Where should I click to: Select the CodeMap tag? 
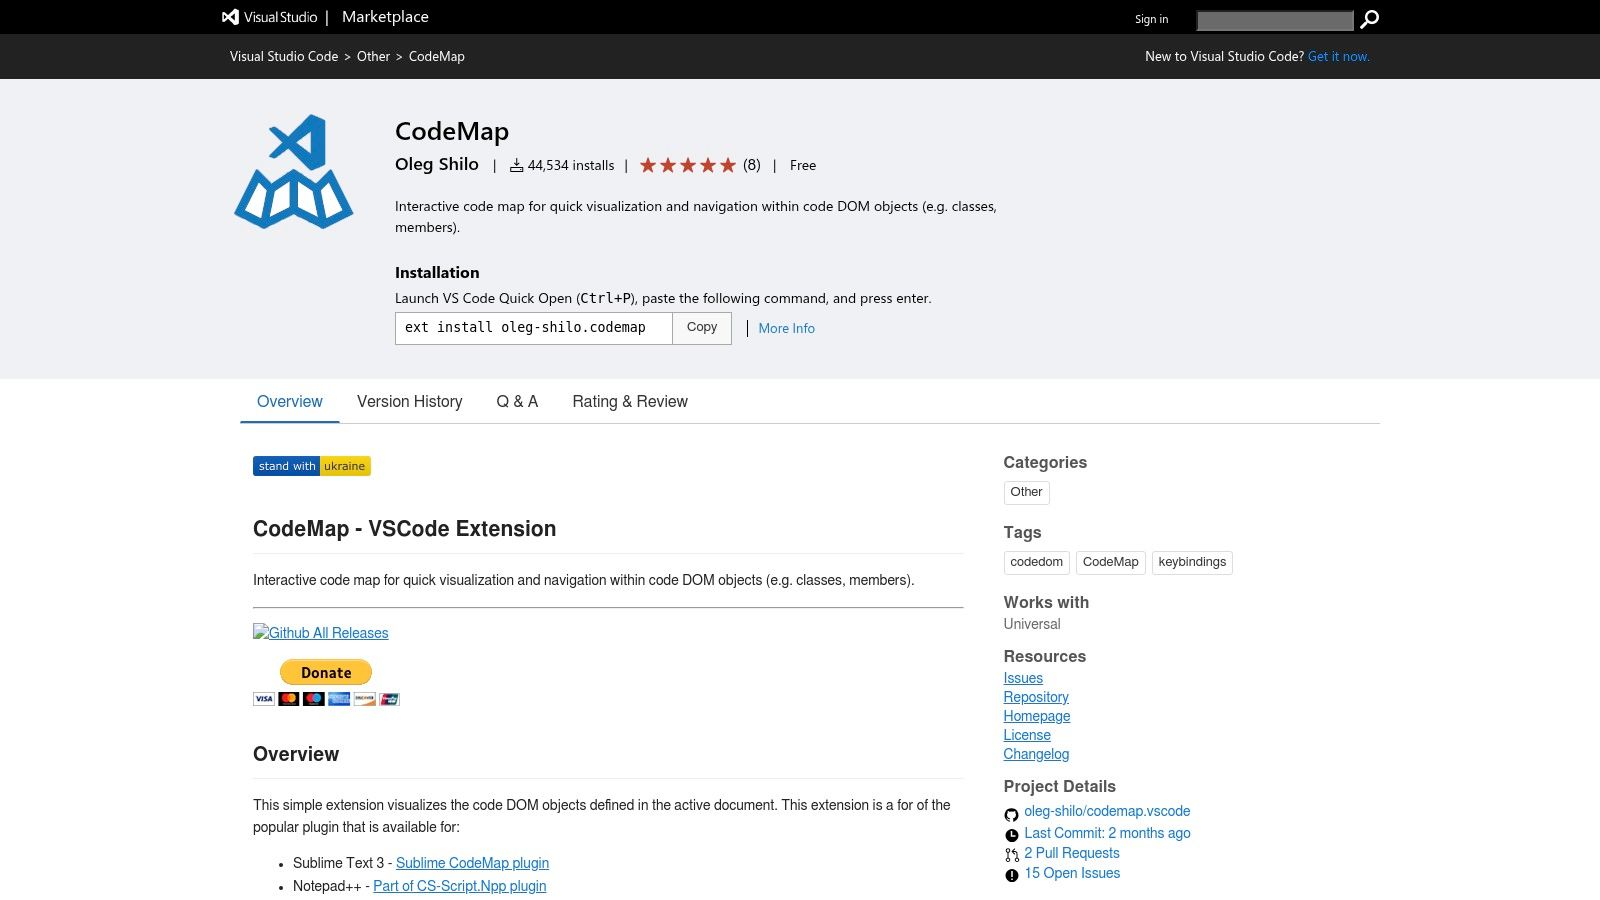point(1110,562)
